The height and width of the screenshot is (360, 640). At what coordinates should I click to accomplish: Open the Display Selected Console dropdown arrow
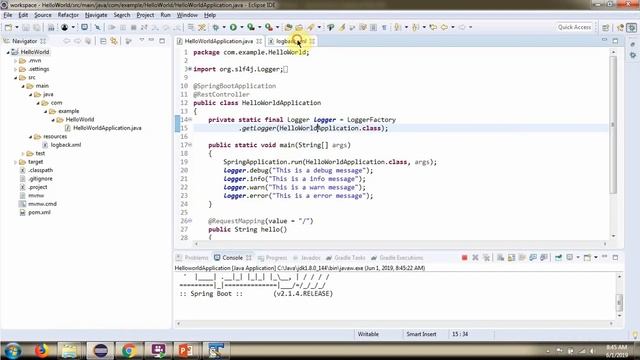point(578,258)
